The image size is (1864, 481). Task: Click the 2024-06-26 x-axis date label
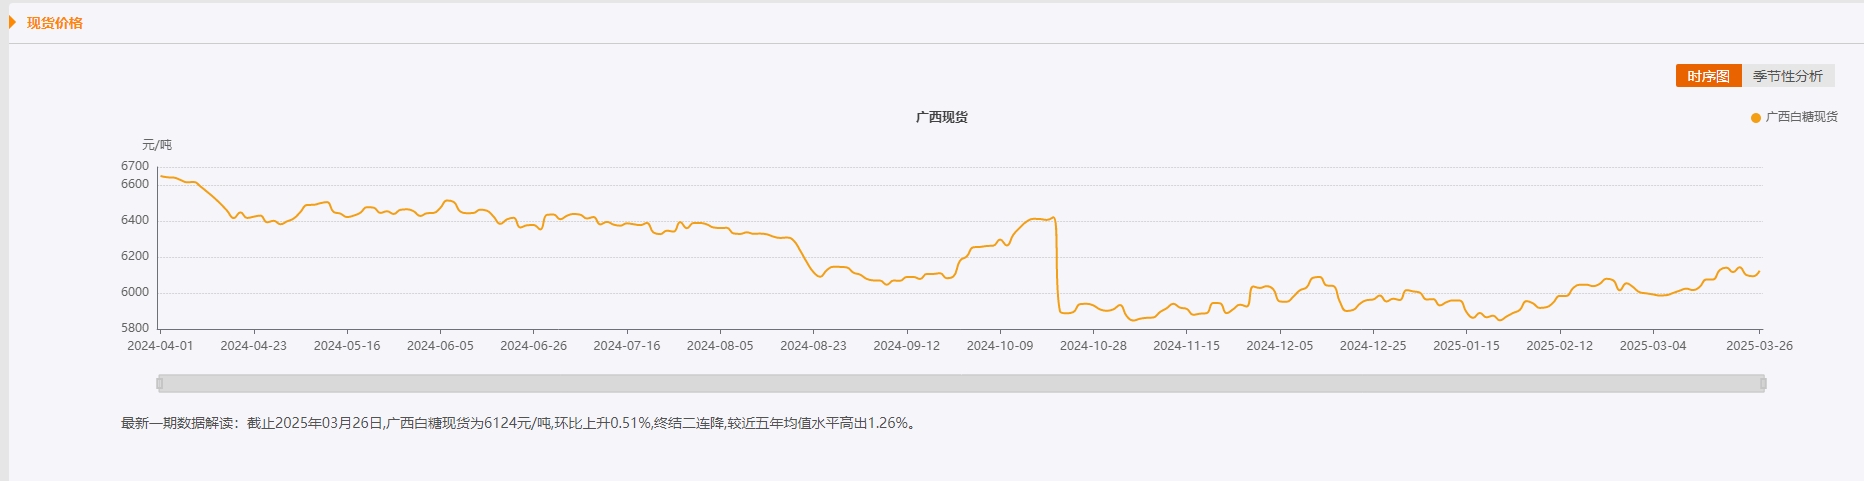[533, 346]
